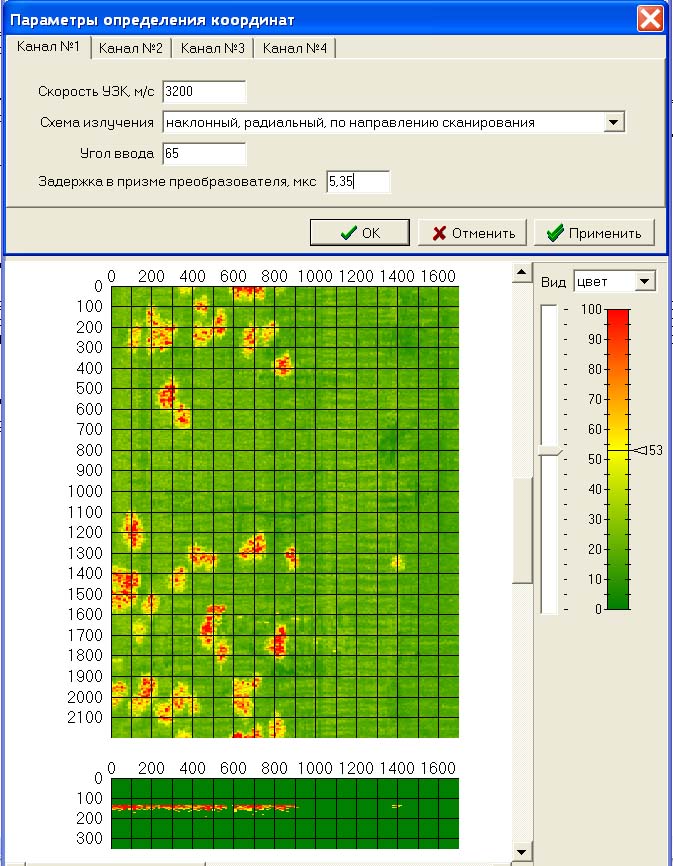The width and height of the screenshot is (673, 866).
Task: Click the Угол ввода input field
Action: (x=204, y=153)
